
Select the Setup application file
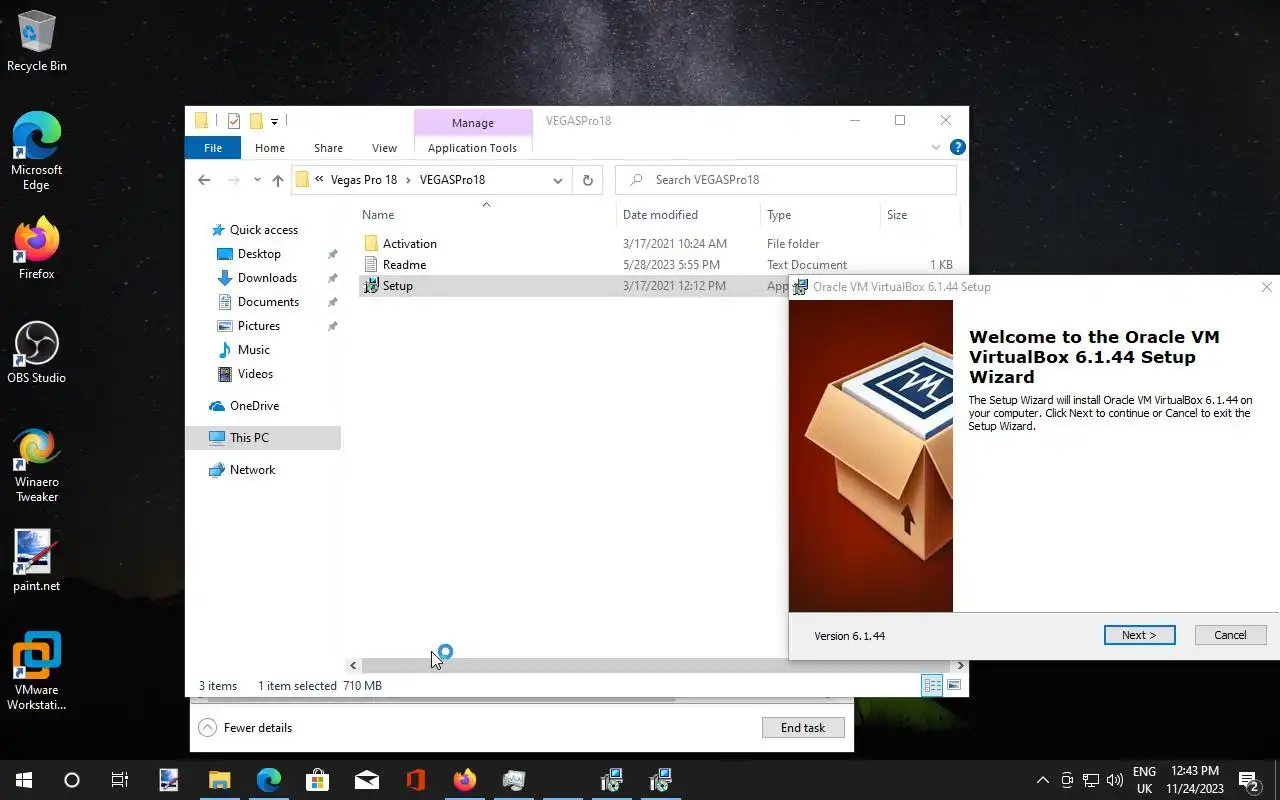574,286
